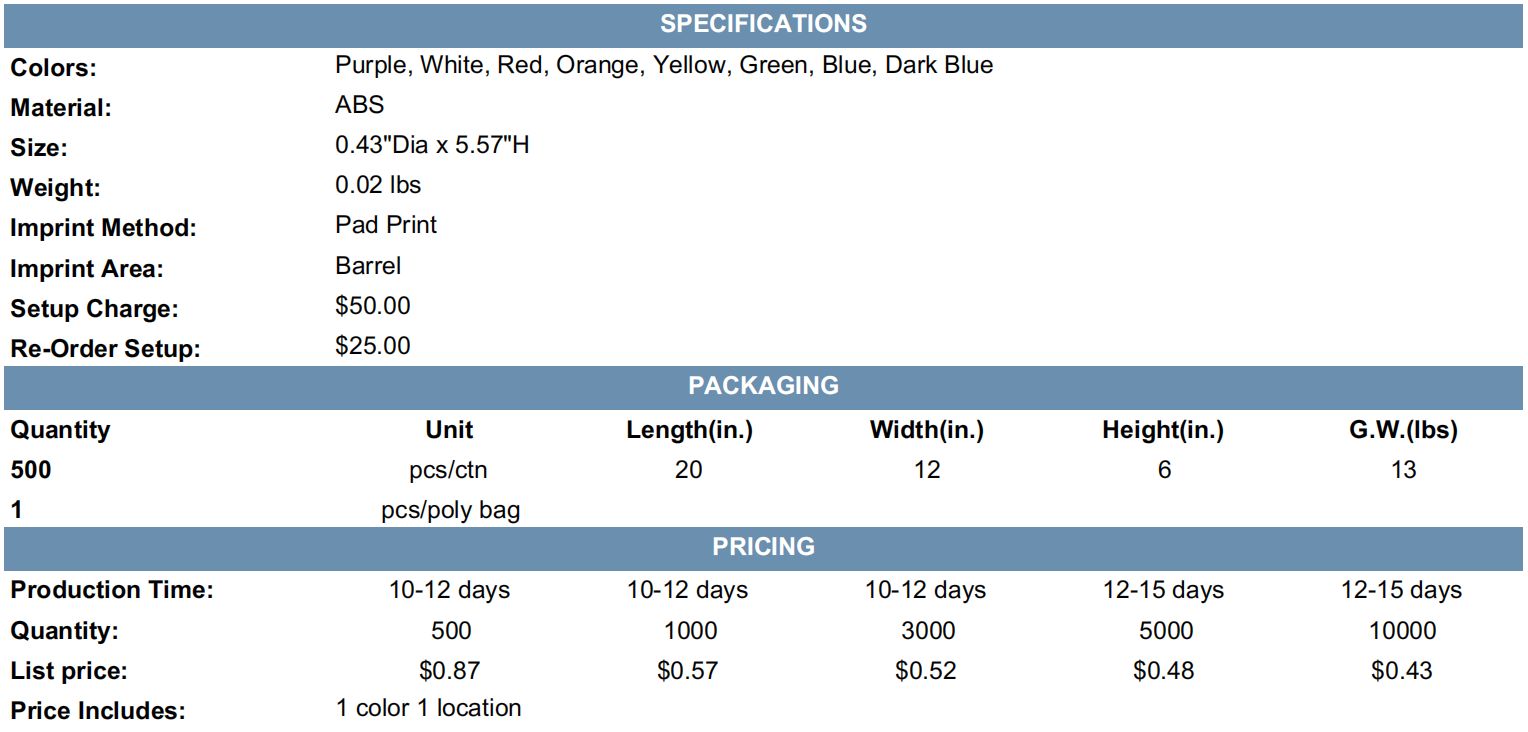
Task: Click the PACKAGING section header
Action: (x=764, y=386)
